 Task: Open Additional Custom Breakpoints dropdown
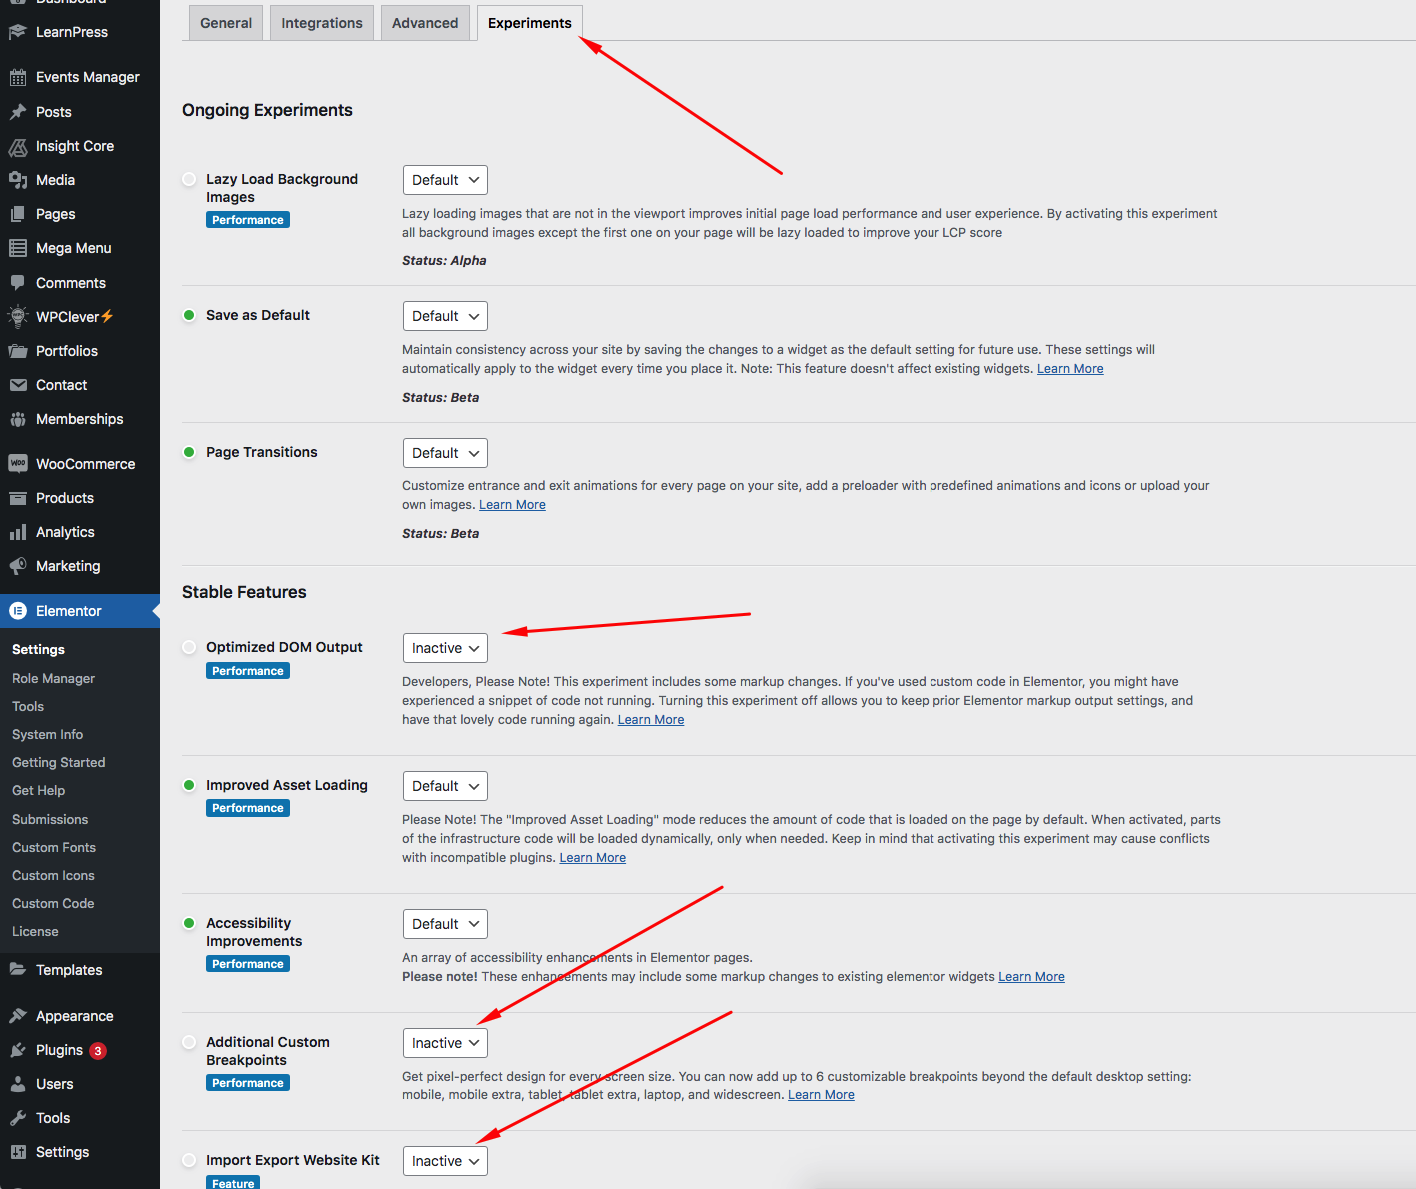(445, 1043)
